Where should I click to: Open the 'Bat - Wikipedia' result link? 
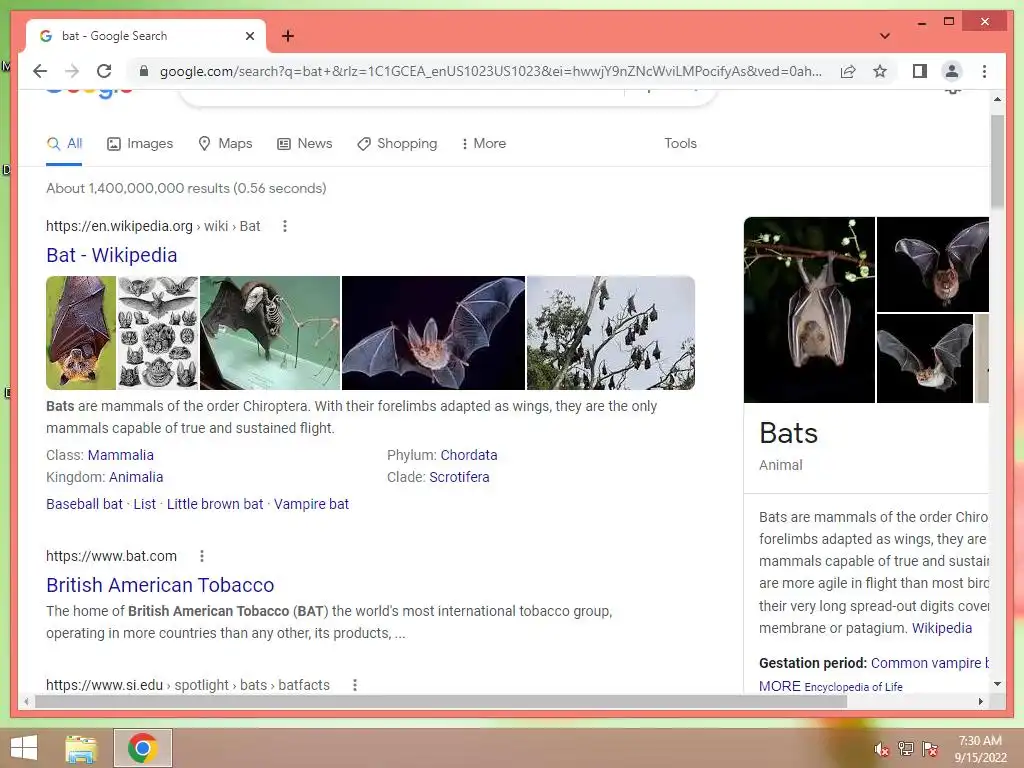[x=112, y=255]
